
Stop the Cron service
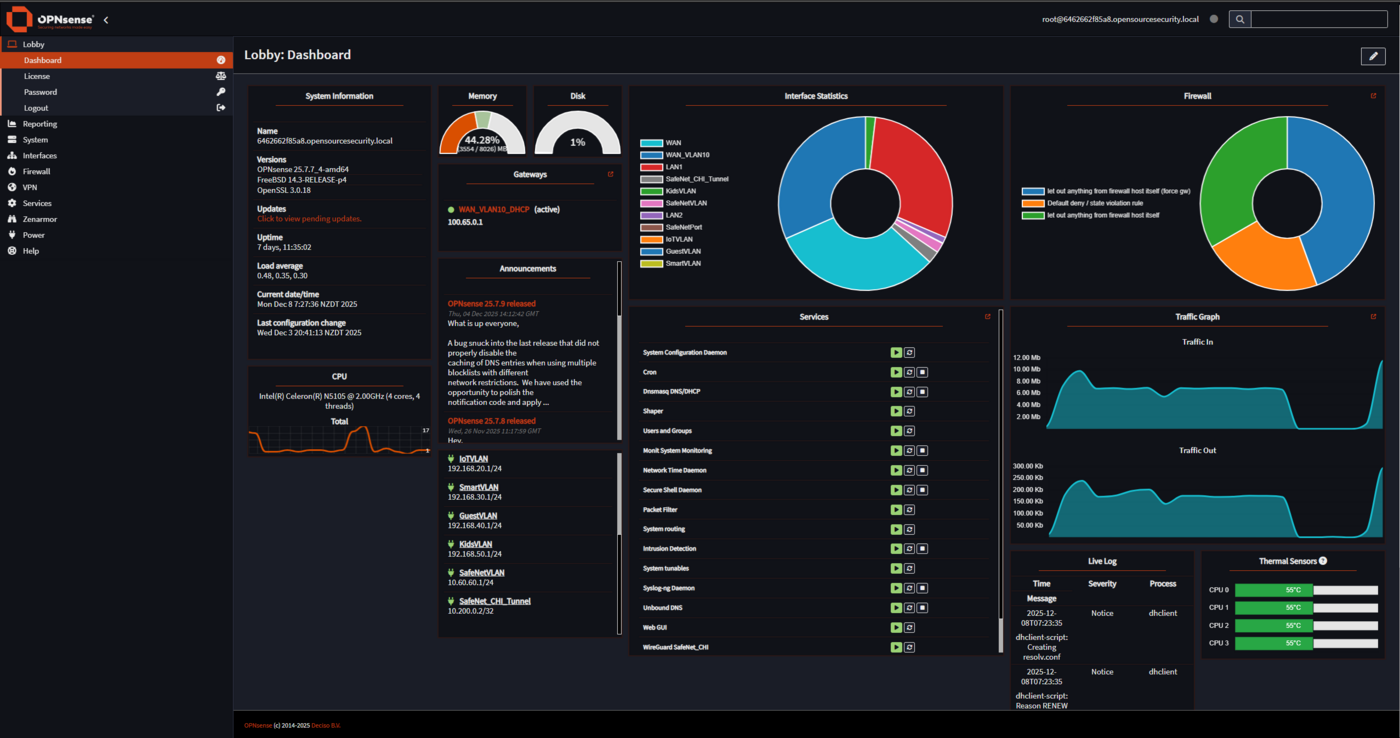(x=921, y=371)
